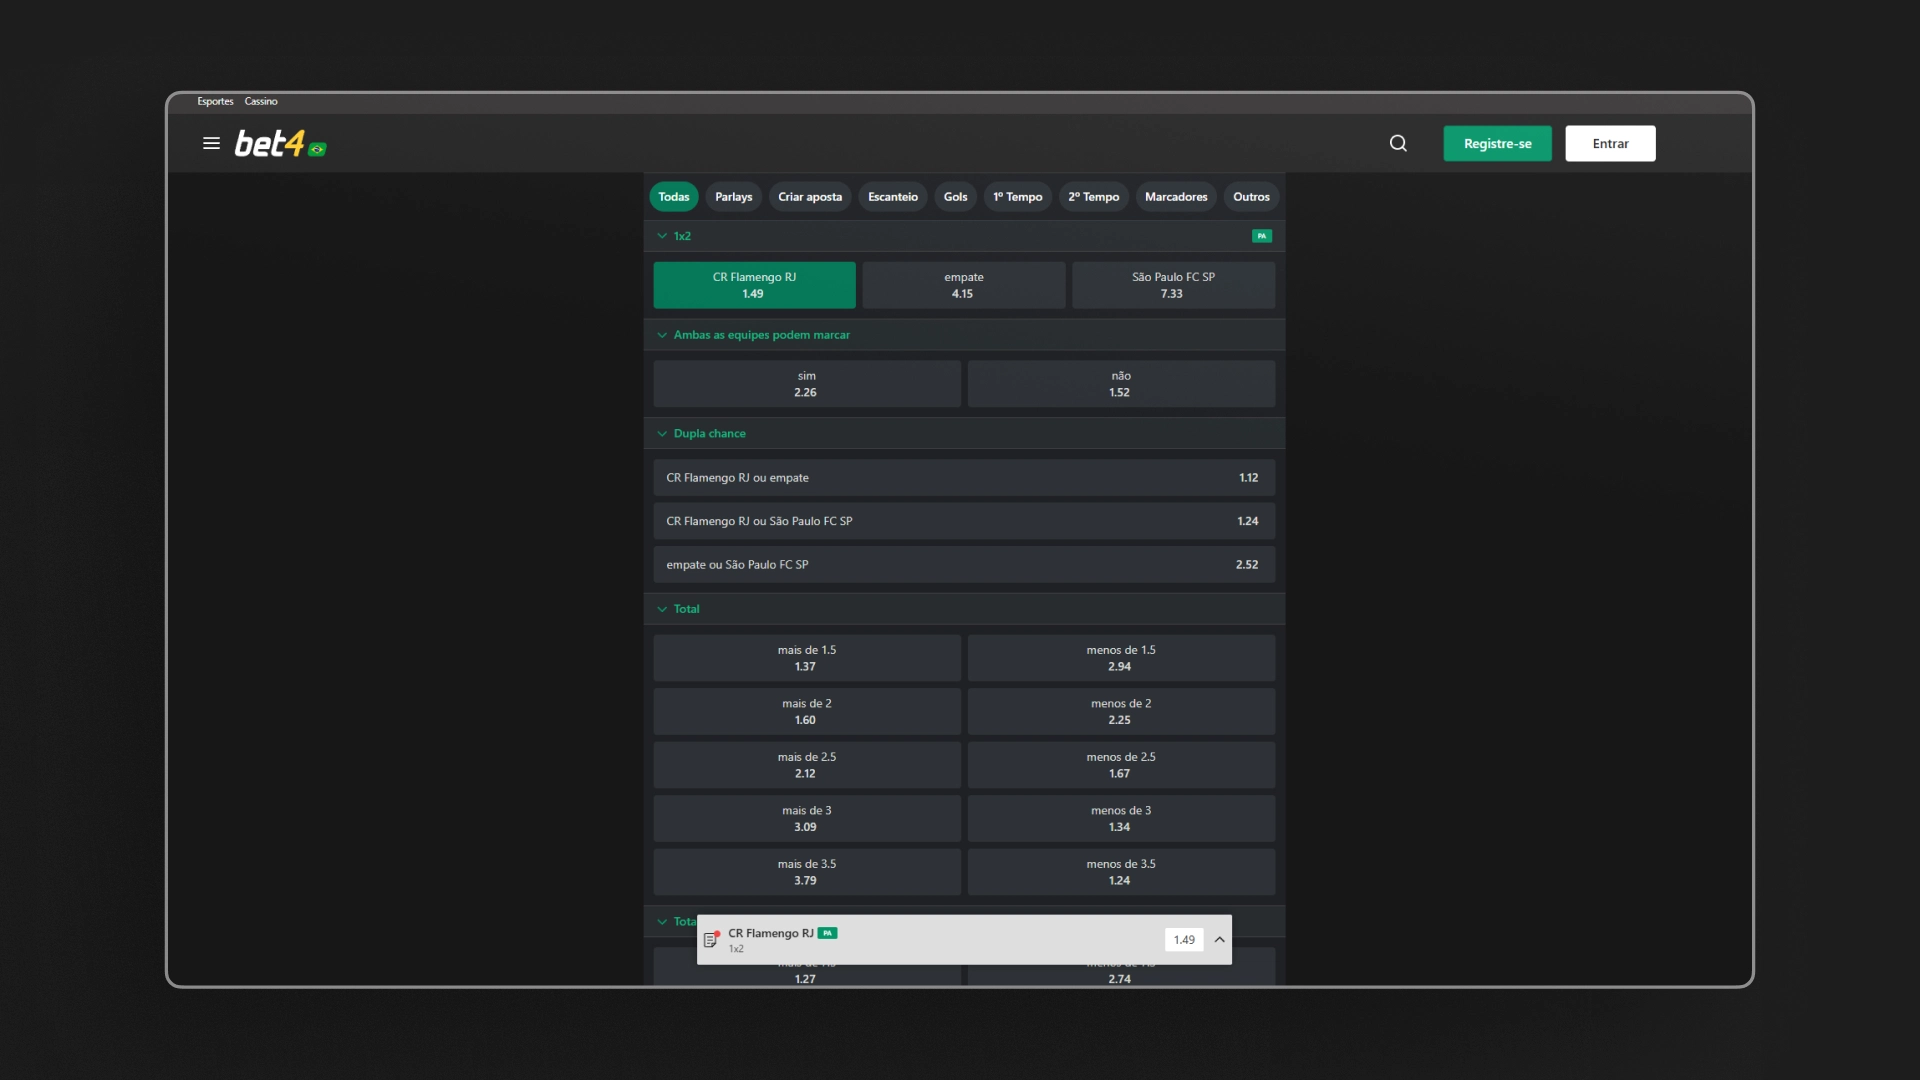Screen dimensions: 1920x1080
Task: Open the Cassino link
Action: click(x=261, y=101)
